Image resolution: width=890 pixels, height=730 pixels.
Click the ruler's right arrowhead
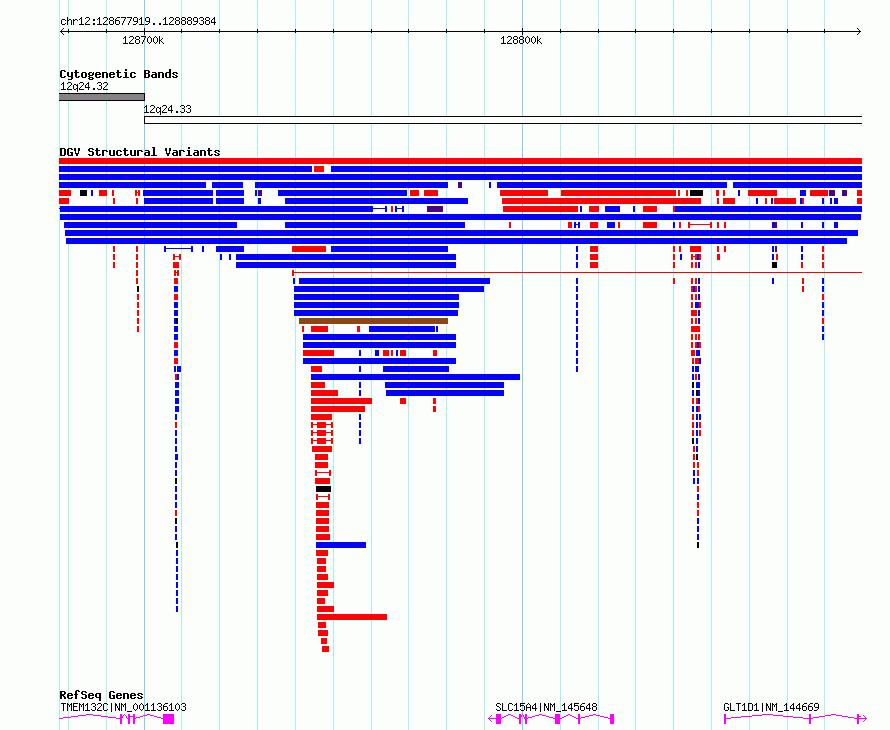859,31
